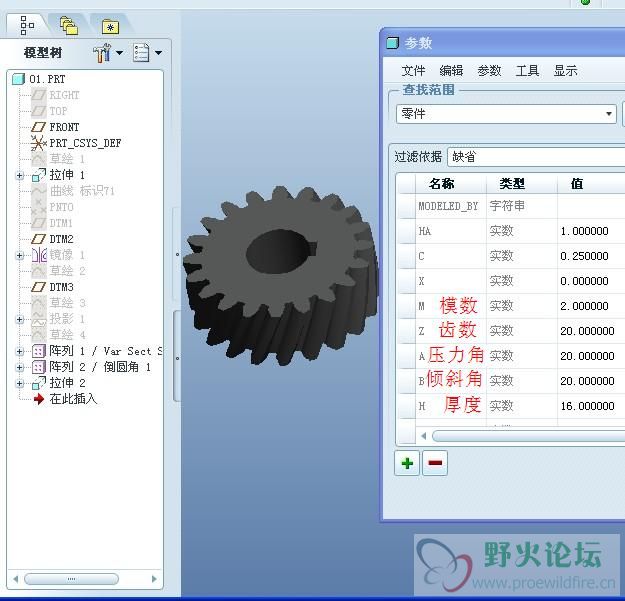
Task: Switch to the model tree navigator tab
Action: point(27,26)
